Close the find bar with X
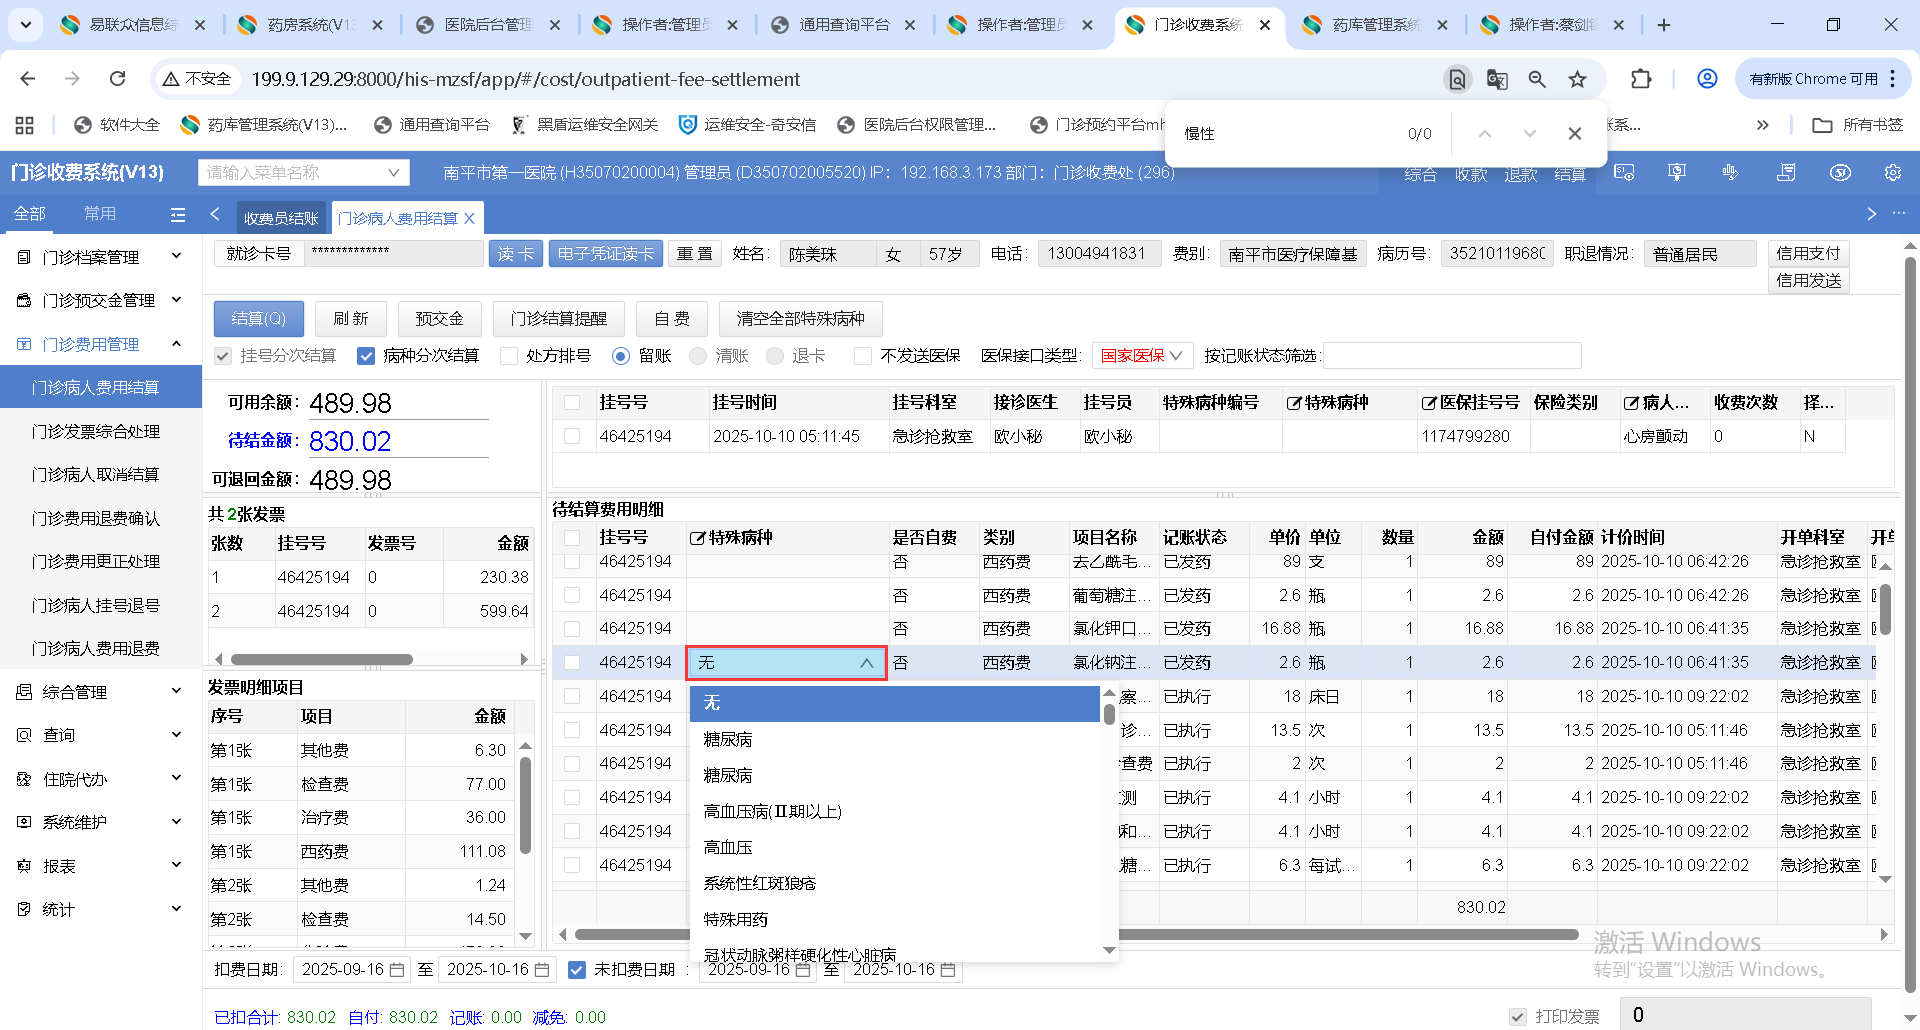 pos(1574,133)
